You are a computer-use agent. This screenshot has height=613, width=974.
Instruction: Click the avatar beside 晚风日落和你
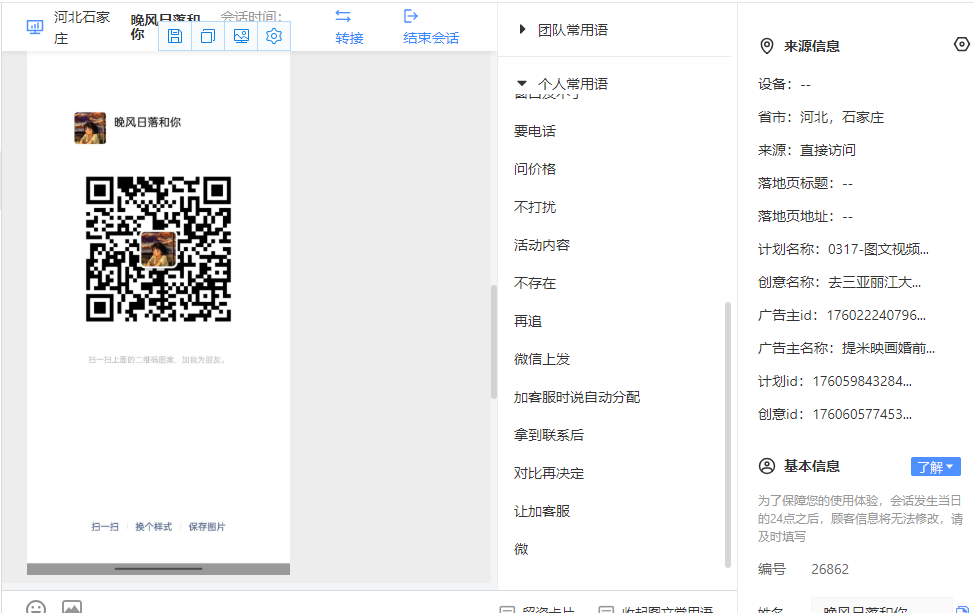(x=90, y=128)
